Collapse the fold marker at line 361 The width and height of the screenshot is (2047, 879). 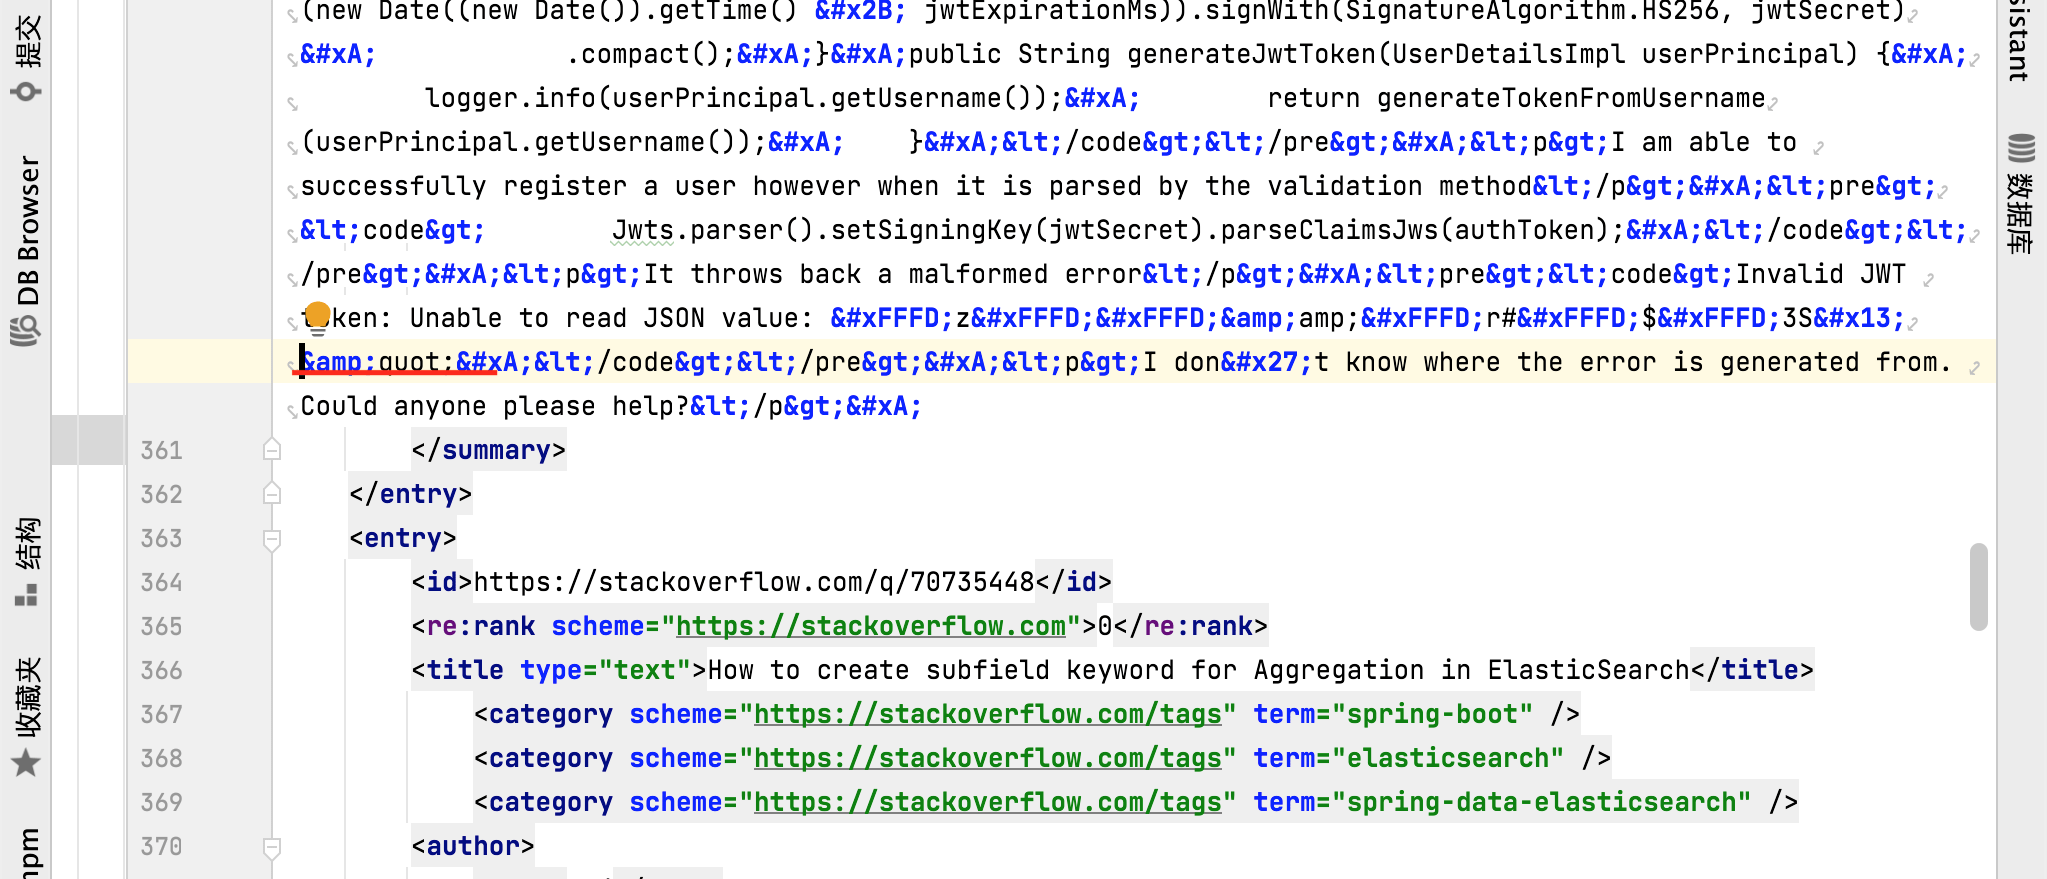[x=271, y=450]
